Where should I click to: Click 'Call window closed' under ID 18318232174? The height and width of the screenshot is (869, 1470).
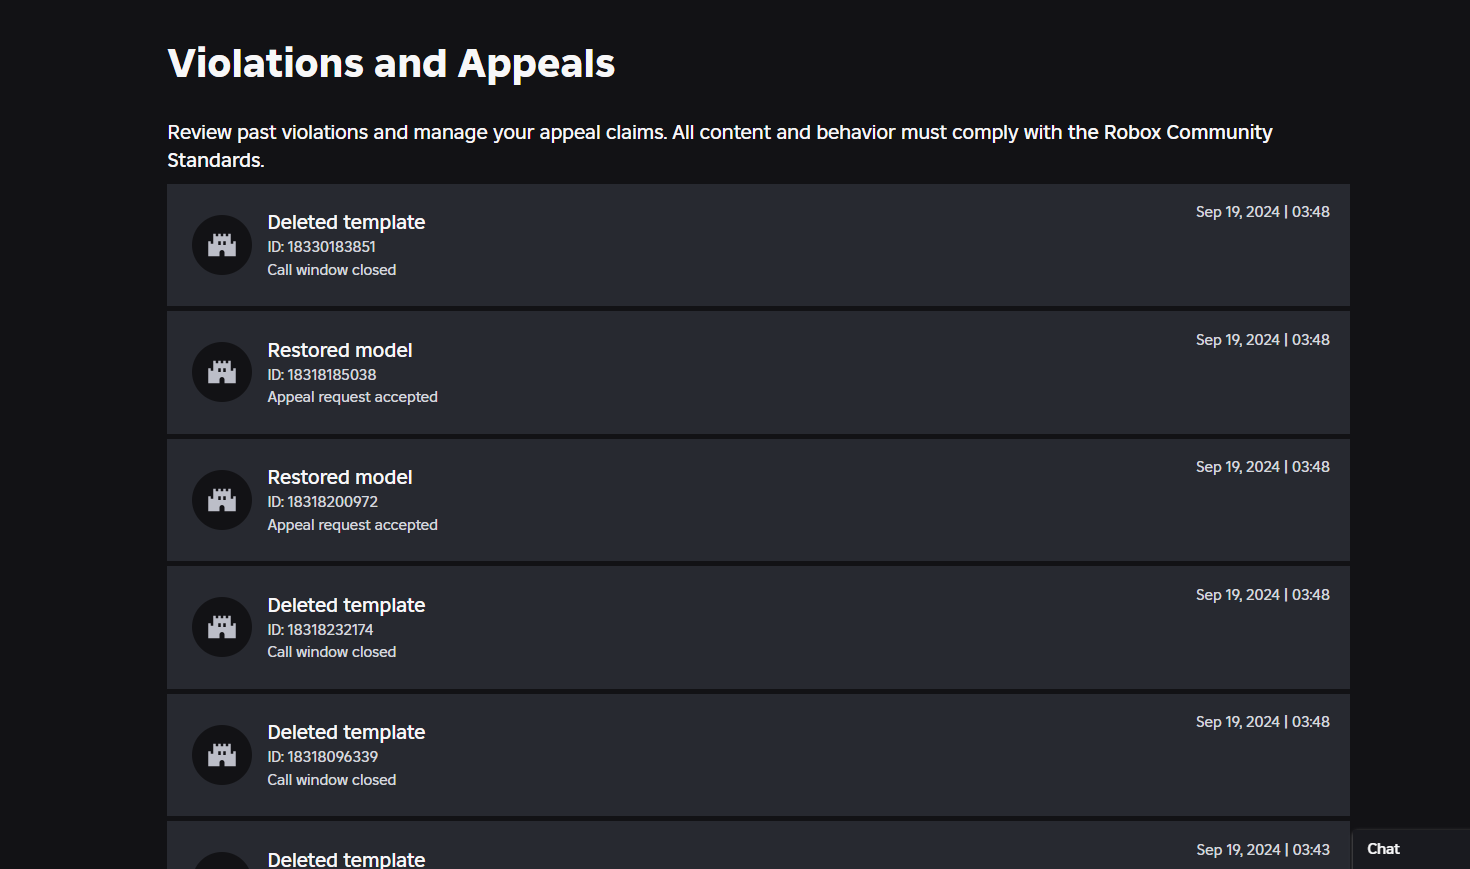coord(331,652)
